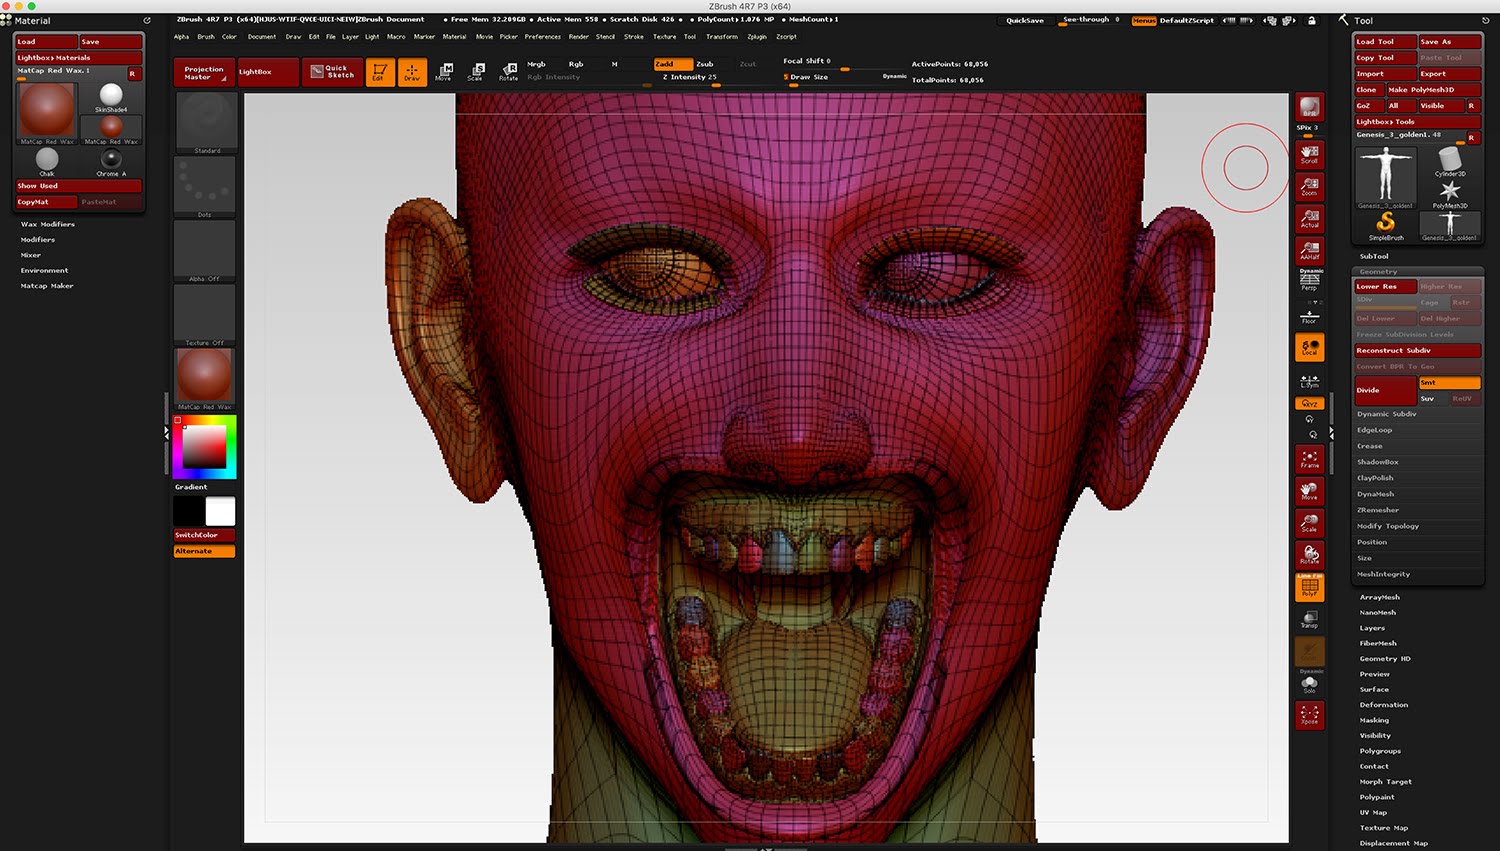Open the Zplugin menu
Viewport: 1500px width, 851px height.
[x=757, y=37]
